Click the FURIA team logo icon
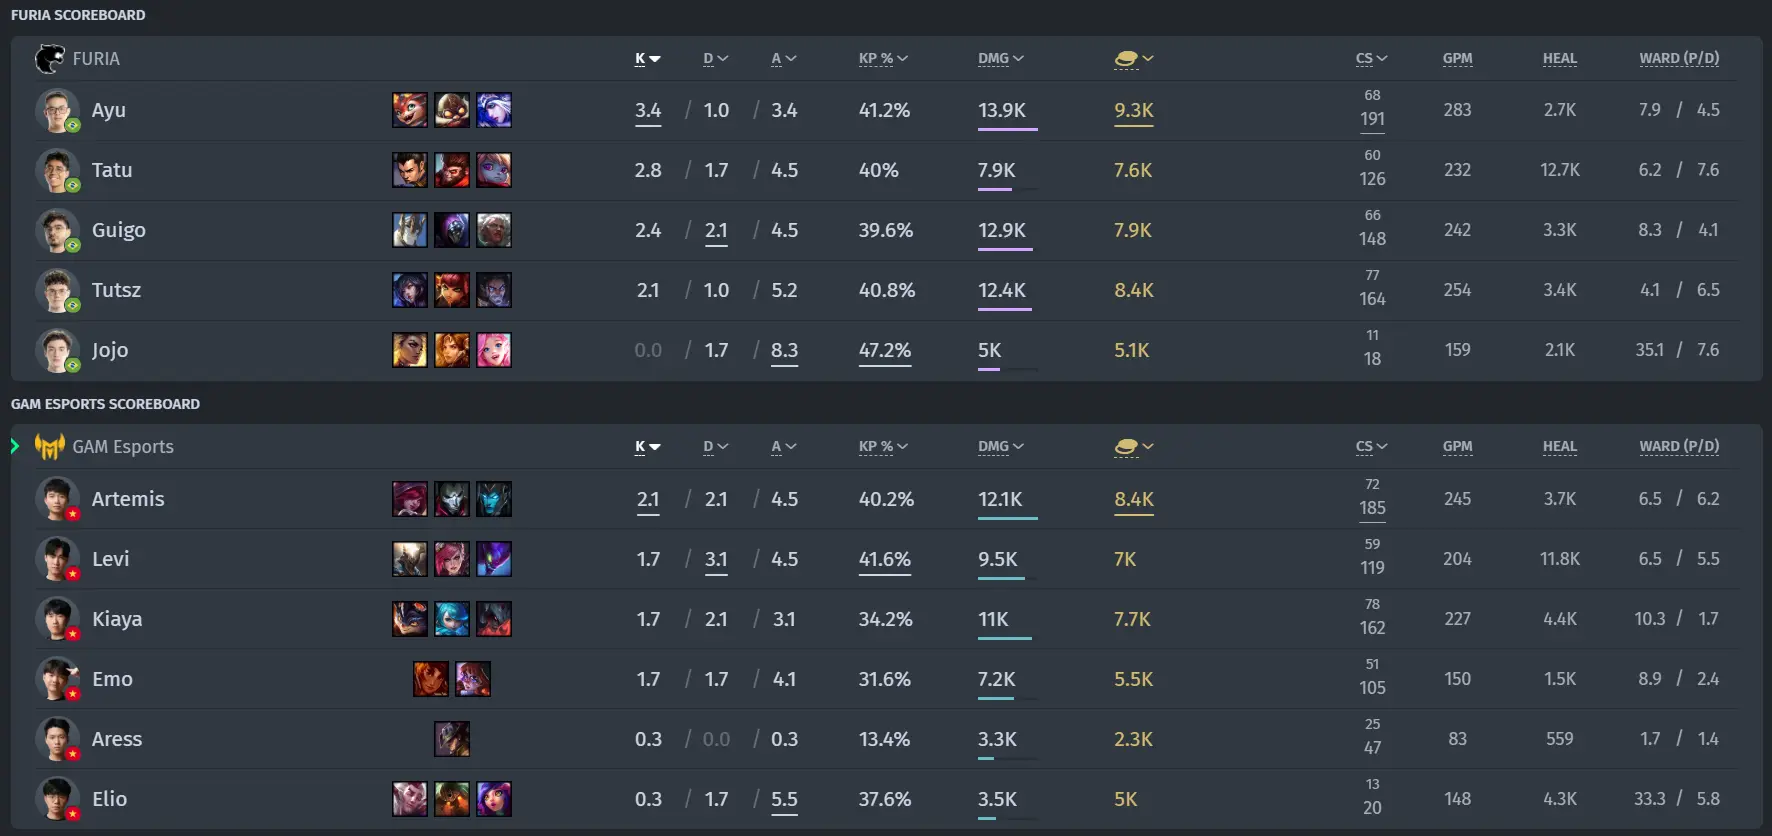The height and width of the screenshot is (836, 1772). point(49,59)
